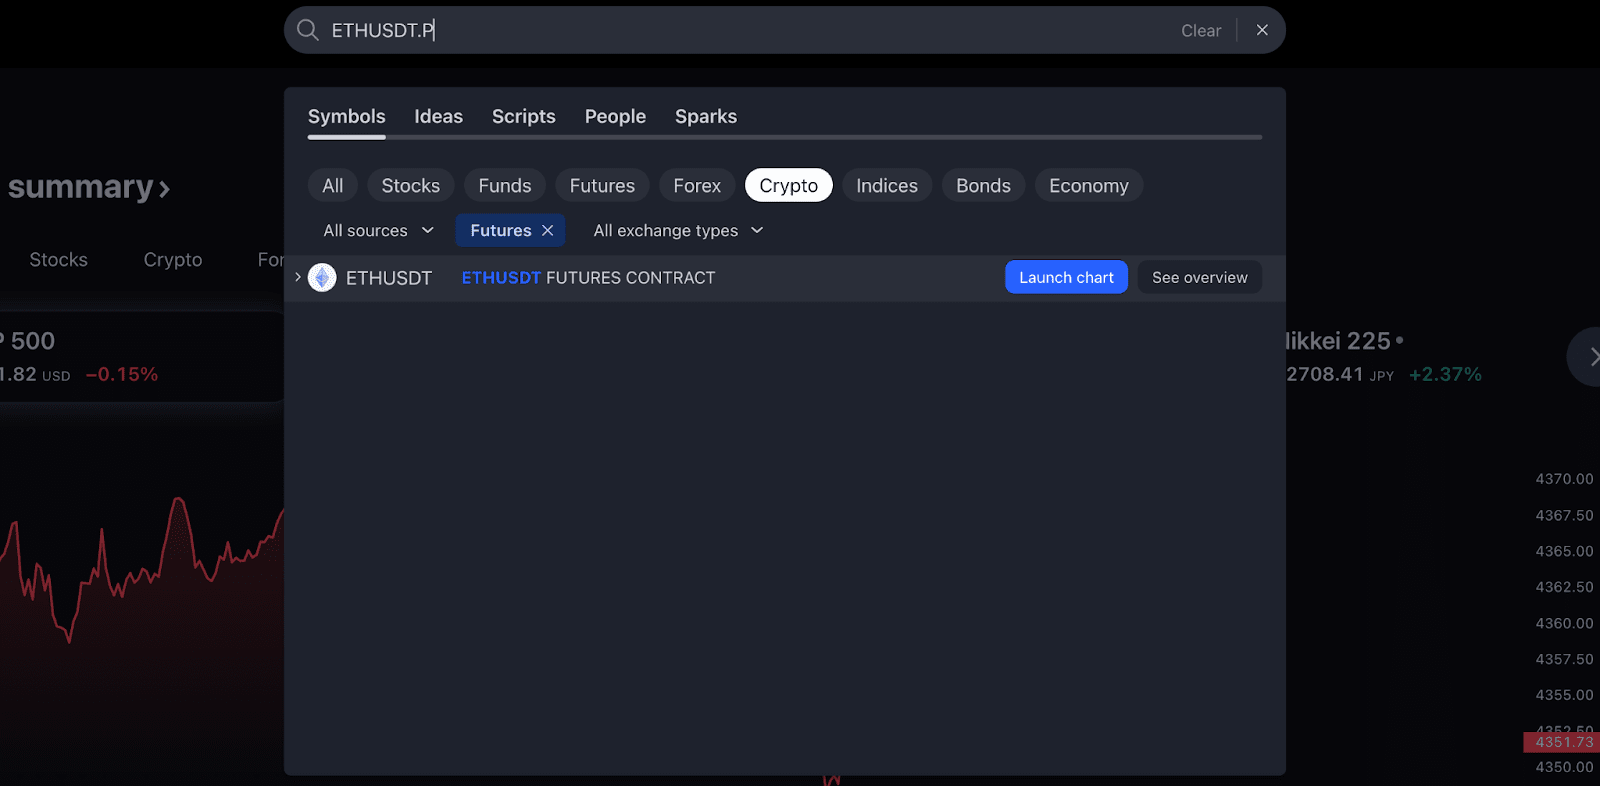
Task: Filter results by Stocks
Action: coord(410,185)
